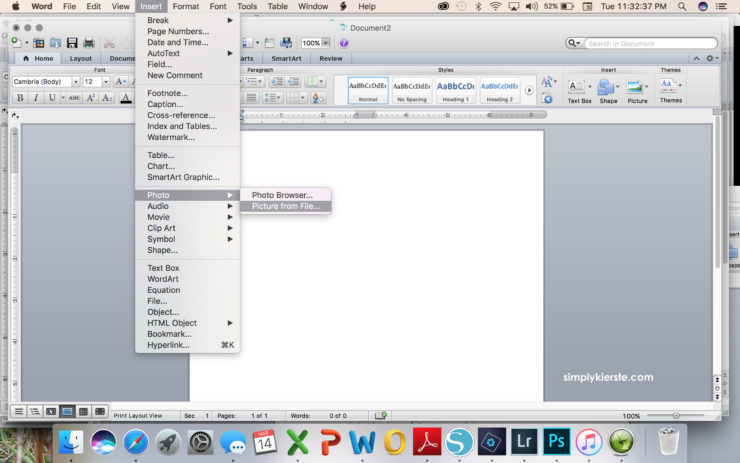Toggle Bold formatting
Viewport: 740px width, 463px height.
(20, 98)
